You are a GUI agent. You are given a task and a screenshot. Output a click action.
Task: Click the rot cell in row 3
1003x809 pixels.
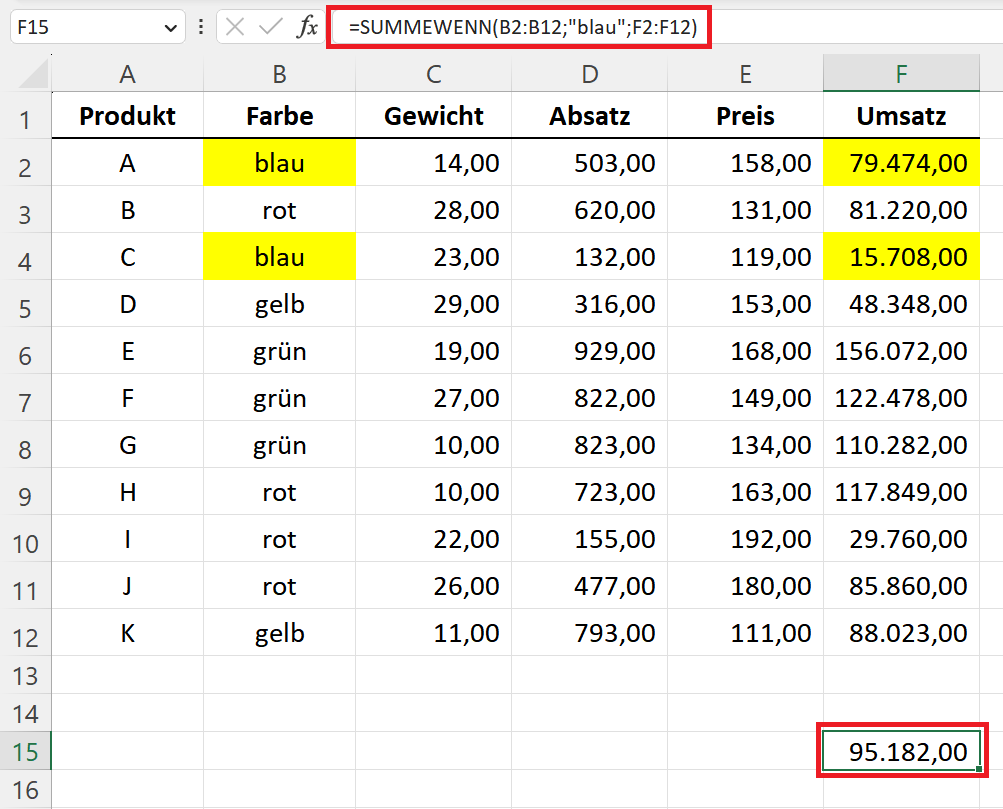(280, 210)
